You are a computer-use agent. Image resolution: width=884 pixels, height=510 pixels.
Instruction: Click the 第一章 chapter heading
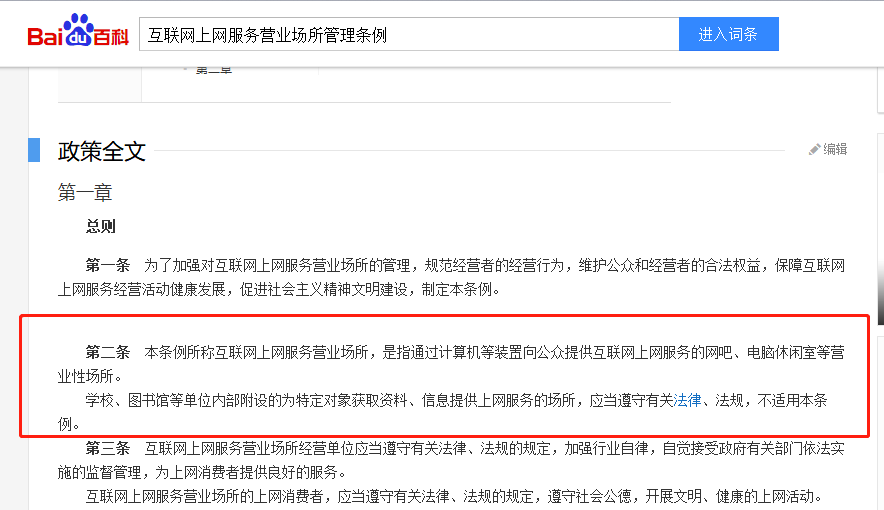pyautogui.click(x=85, y=192)
